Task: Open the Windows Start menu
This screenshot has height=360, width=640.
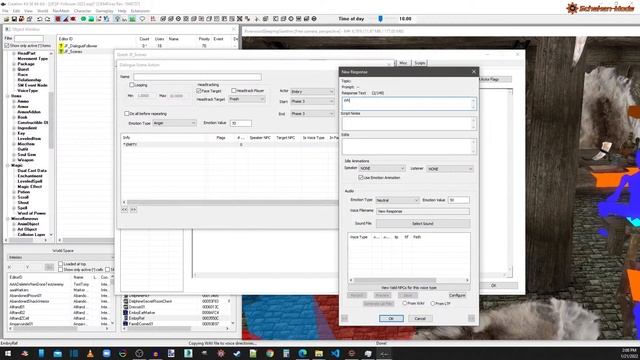Action: [x=8, y=353]
